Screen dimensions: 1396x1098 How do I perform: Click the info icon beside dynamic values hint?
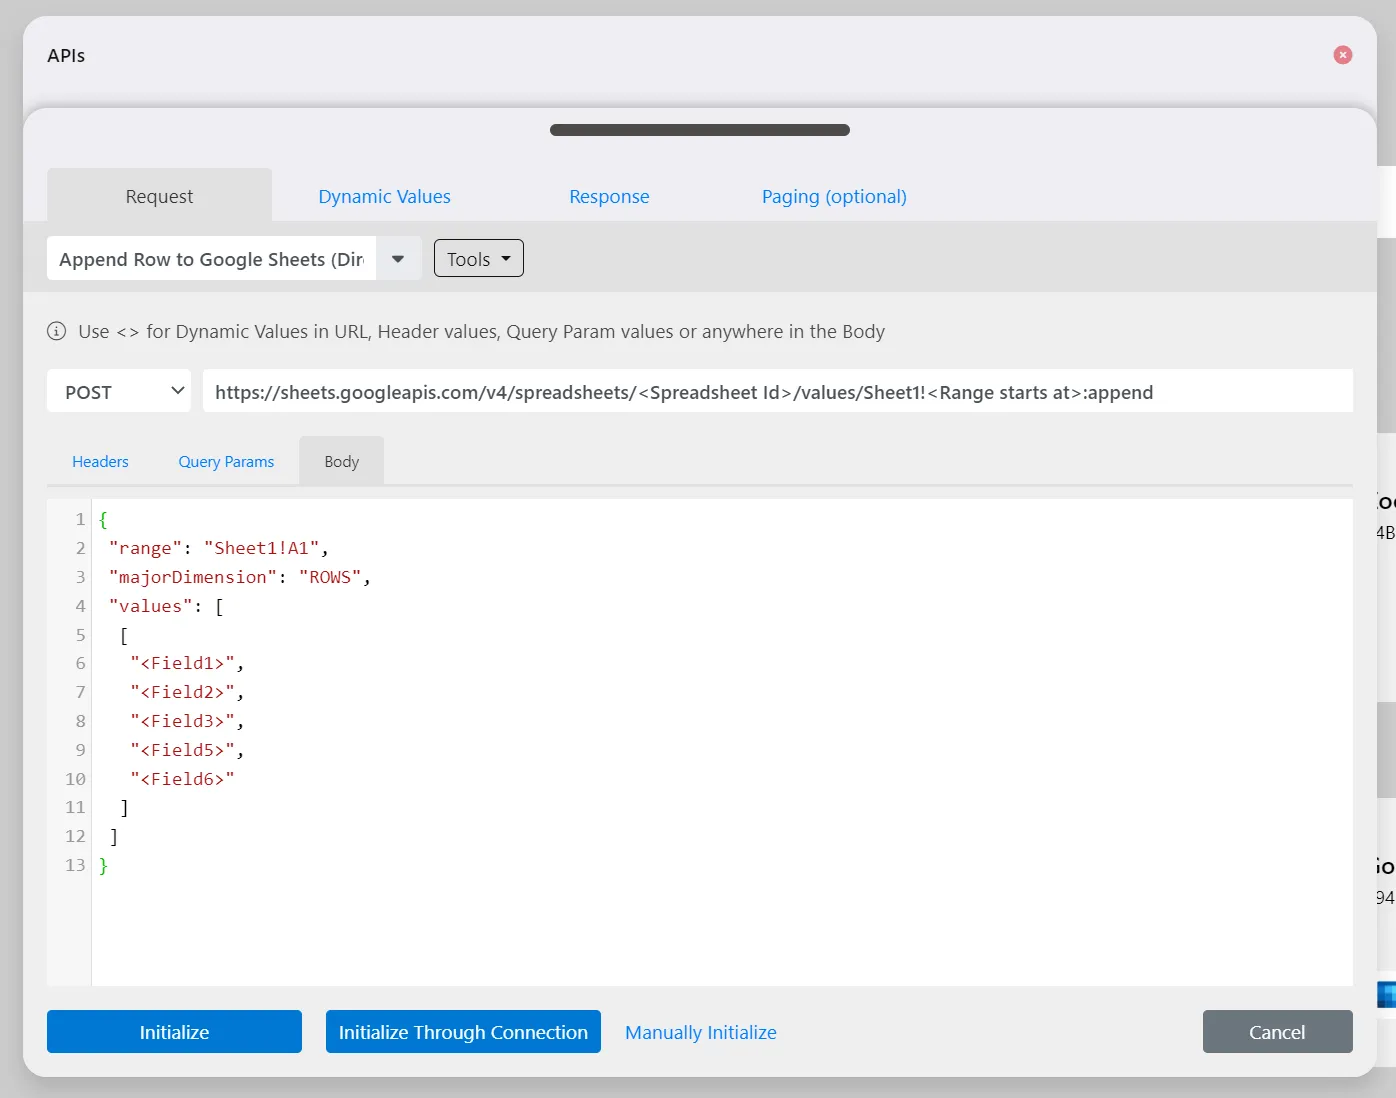coord(57,331)
